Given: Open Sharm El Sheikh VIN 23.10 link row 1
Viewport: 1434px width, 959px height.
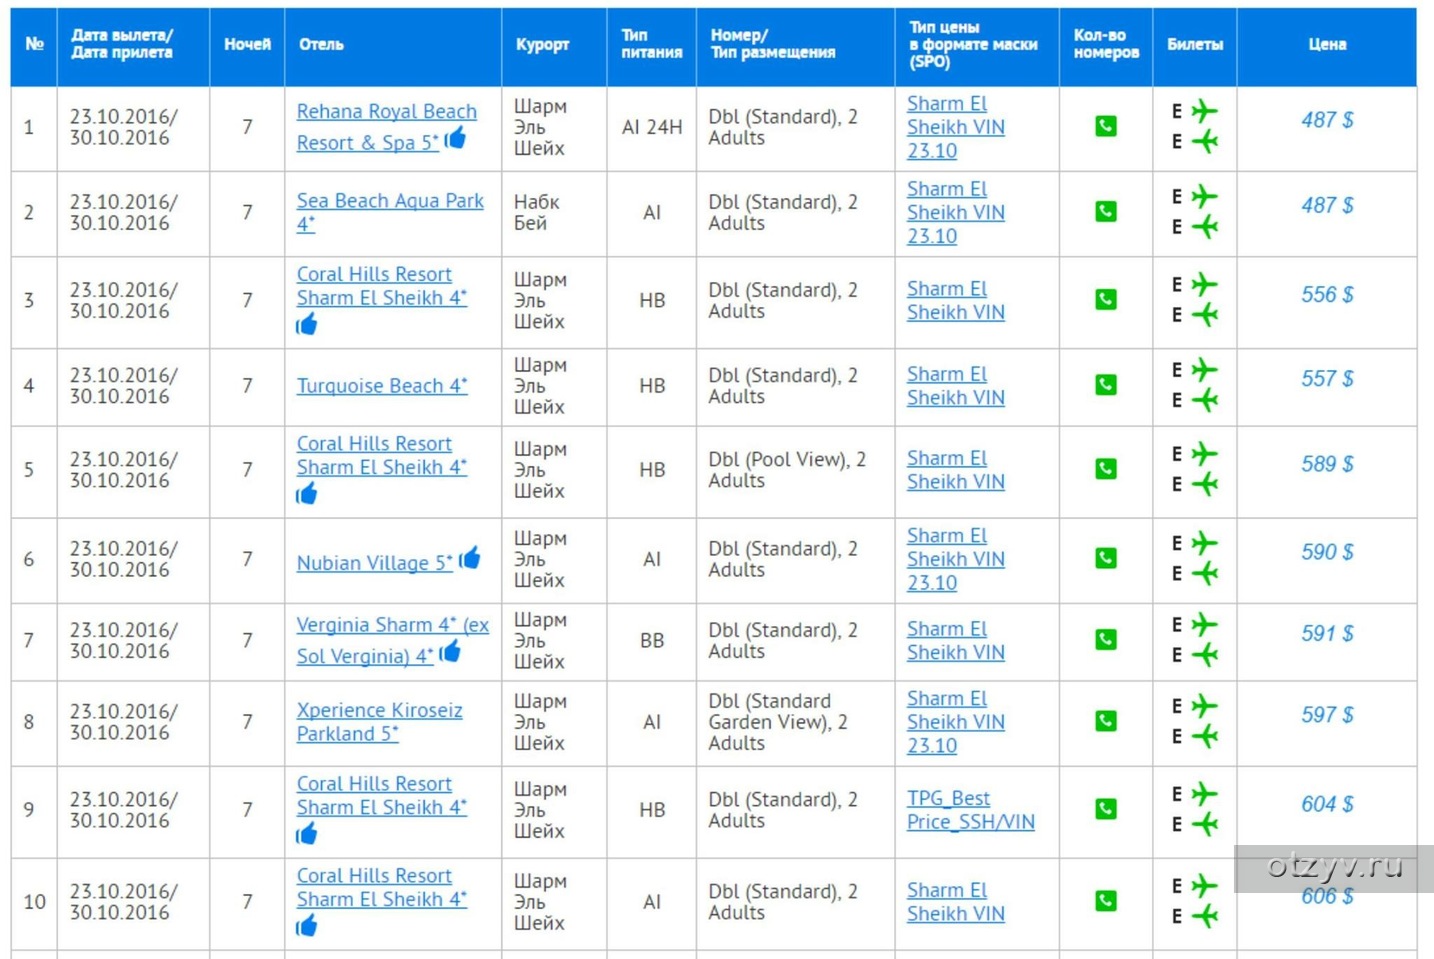Looking at the screenshot, I should point(955,127).
